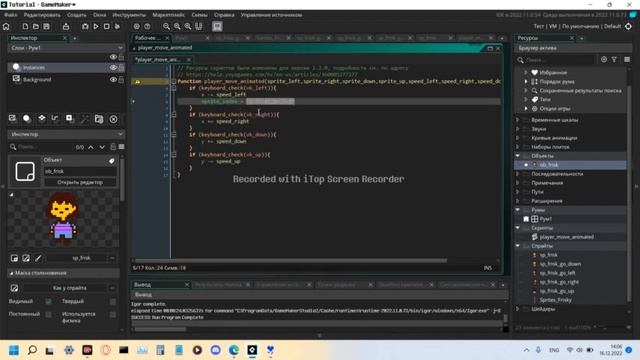
Task: Select player_move_animated script in browser
Action: pyautogui.click(x=567, y=237)
